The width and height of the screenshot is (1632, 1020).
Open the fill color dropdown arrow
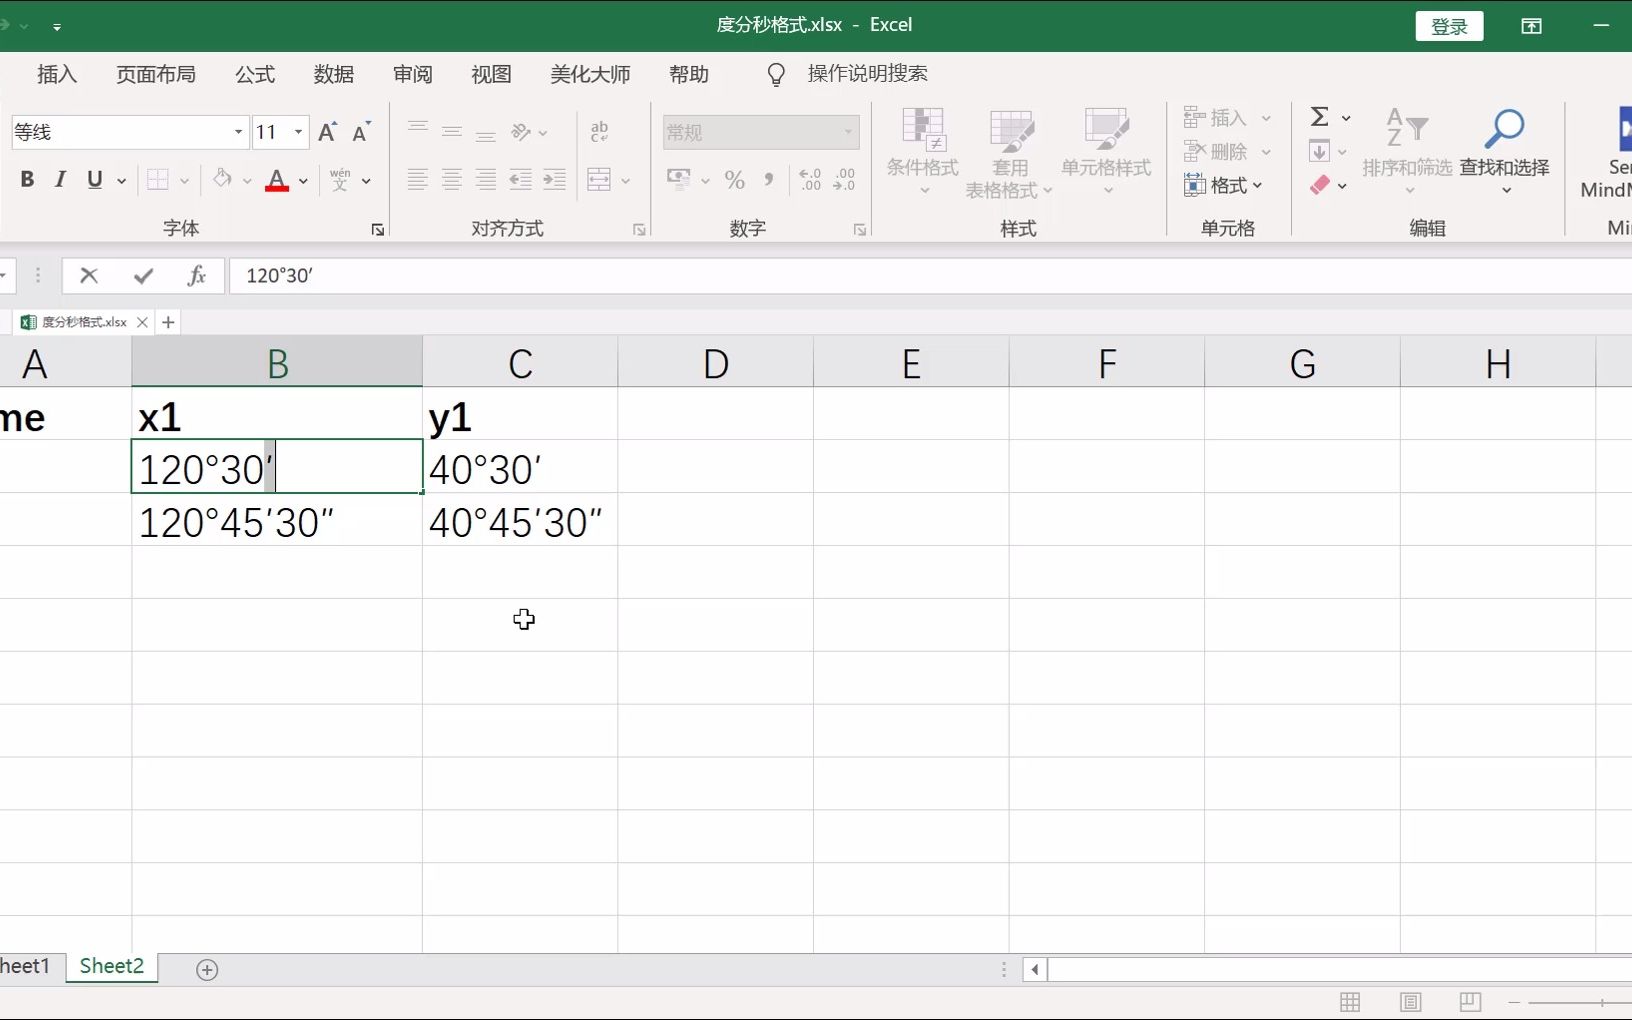pos(248,180)
